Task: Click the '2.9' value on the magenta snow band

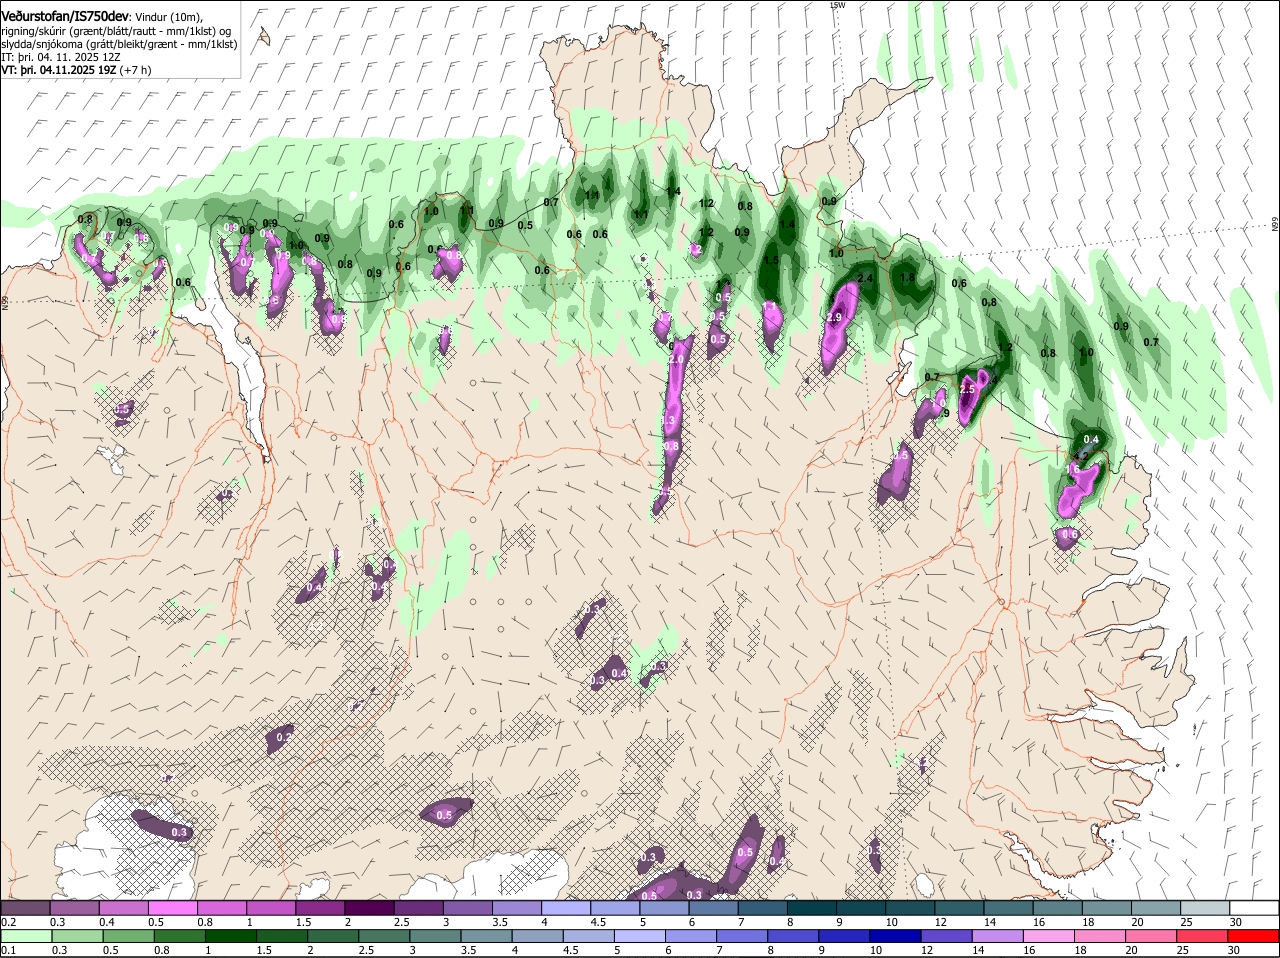Action: pyautogui.click(x=835, y=317)
